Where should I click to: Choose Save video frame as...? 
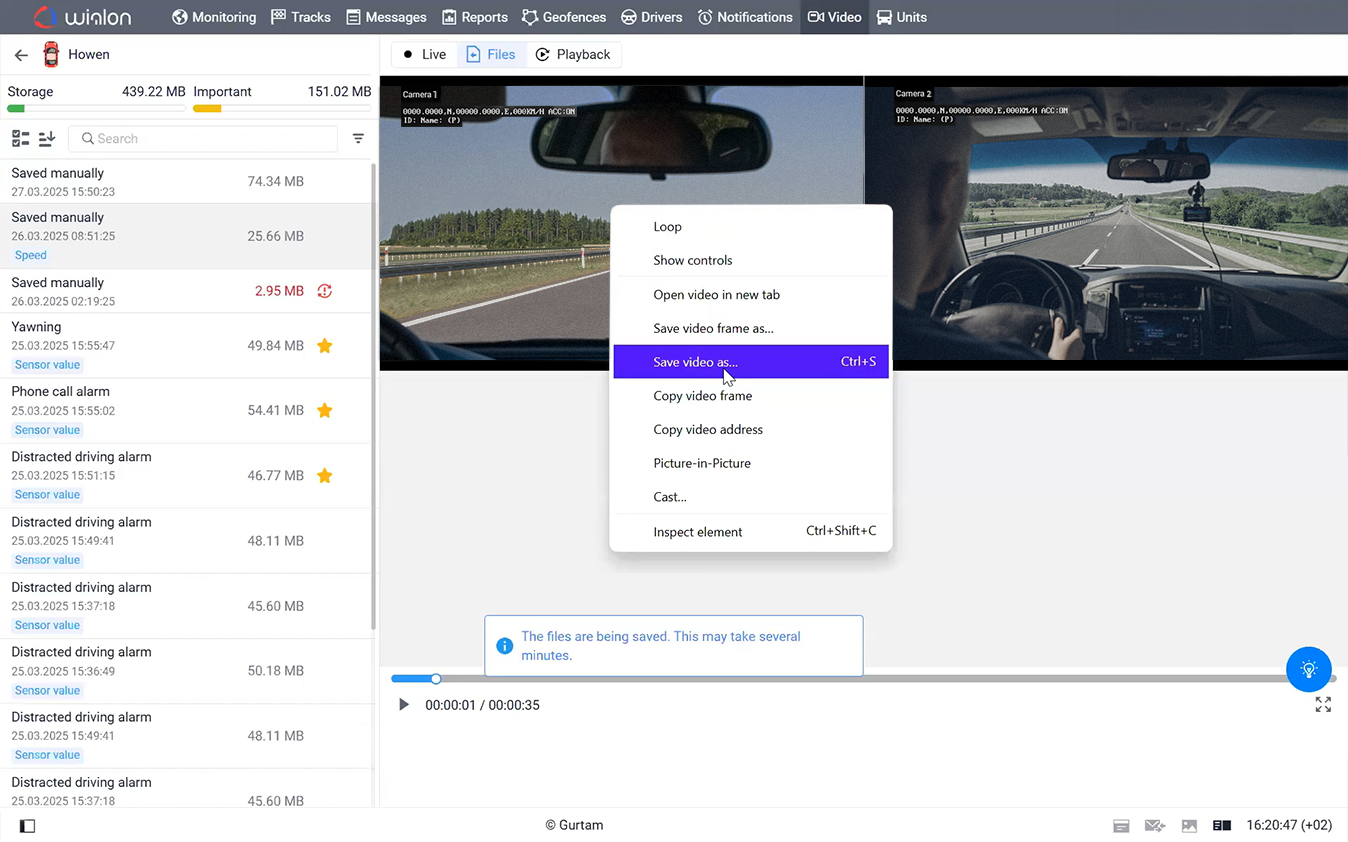pos(751,328)
